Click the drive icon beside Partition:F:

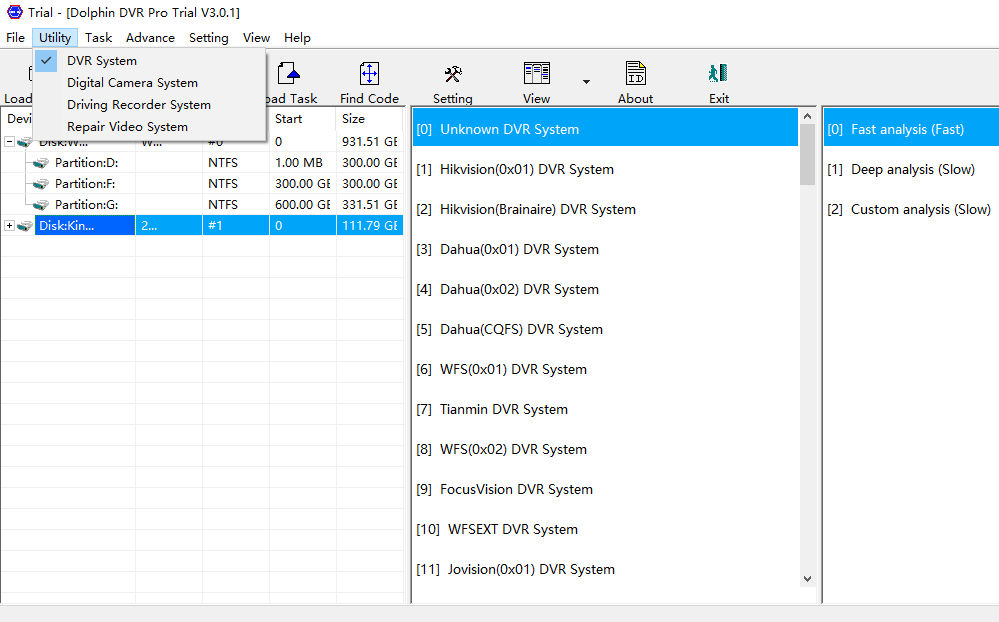(x=41, y=184)
